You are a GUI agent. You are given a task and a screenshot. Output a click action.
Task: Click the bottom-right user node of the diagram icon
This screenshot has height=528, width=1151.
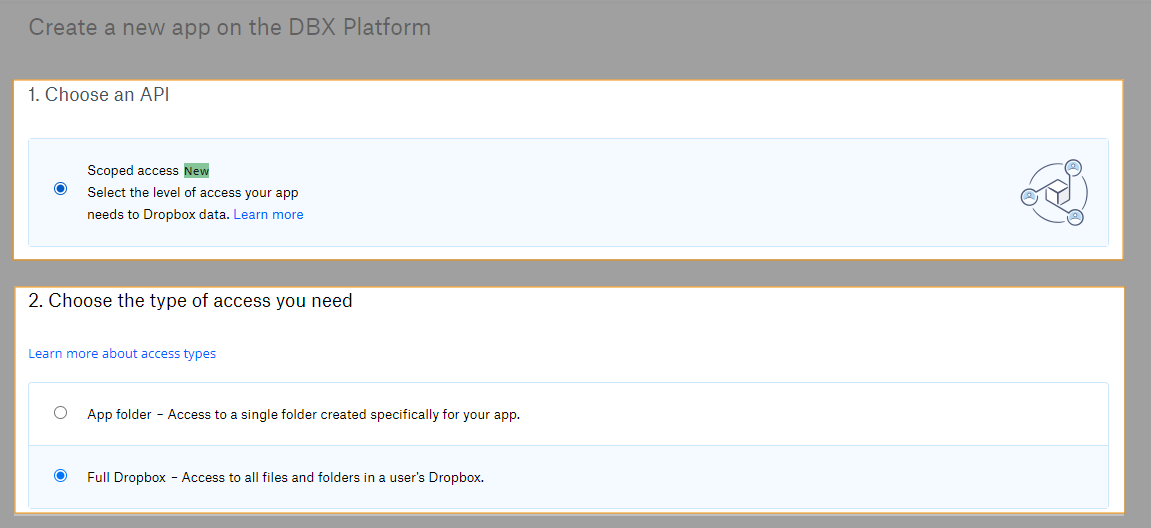click(x=1074, y=216)
